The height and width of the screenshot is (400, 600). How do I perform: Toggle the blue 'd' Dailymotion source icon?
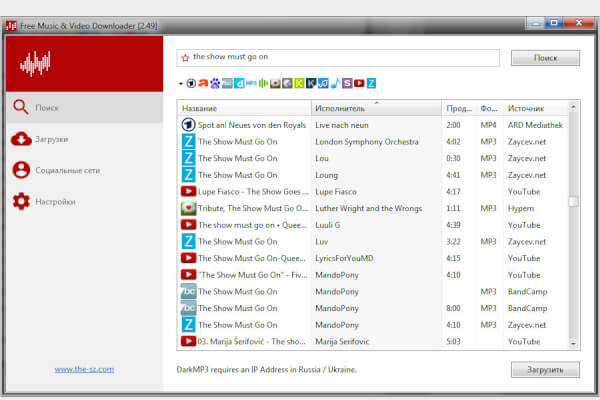click(x=239, y=83)
